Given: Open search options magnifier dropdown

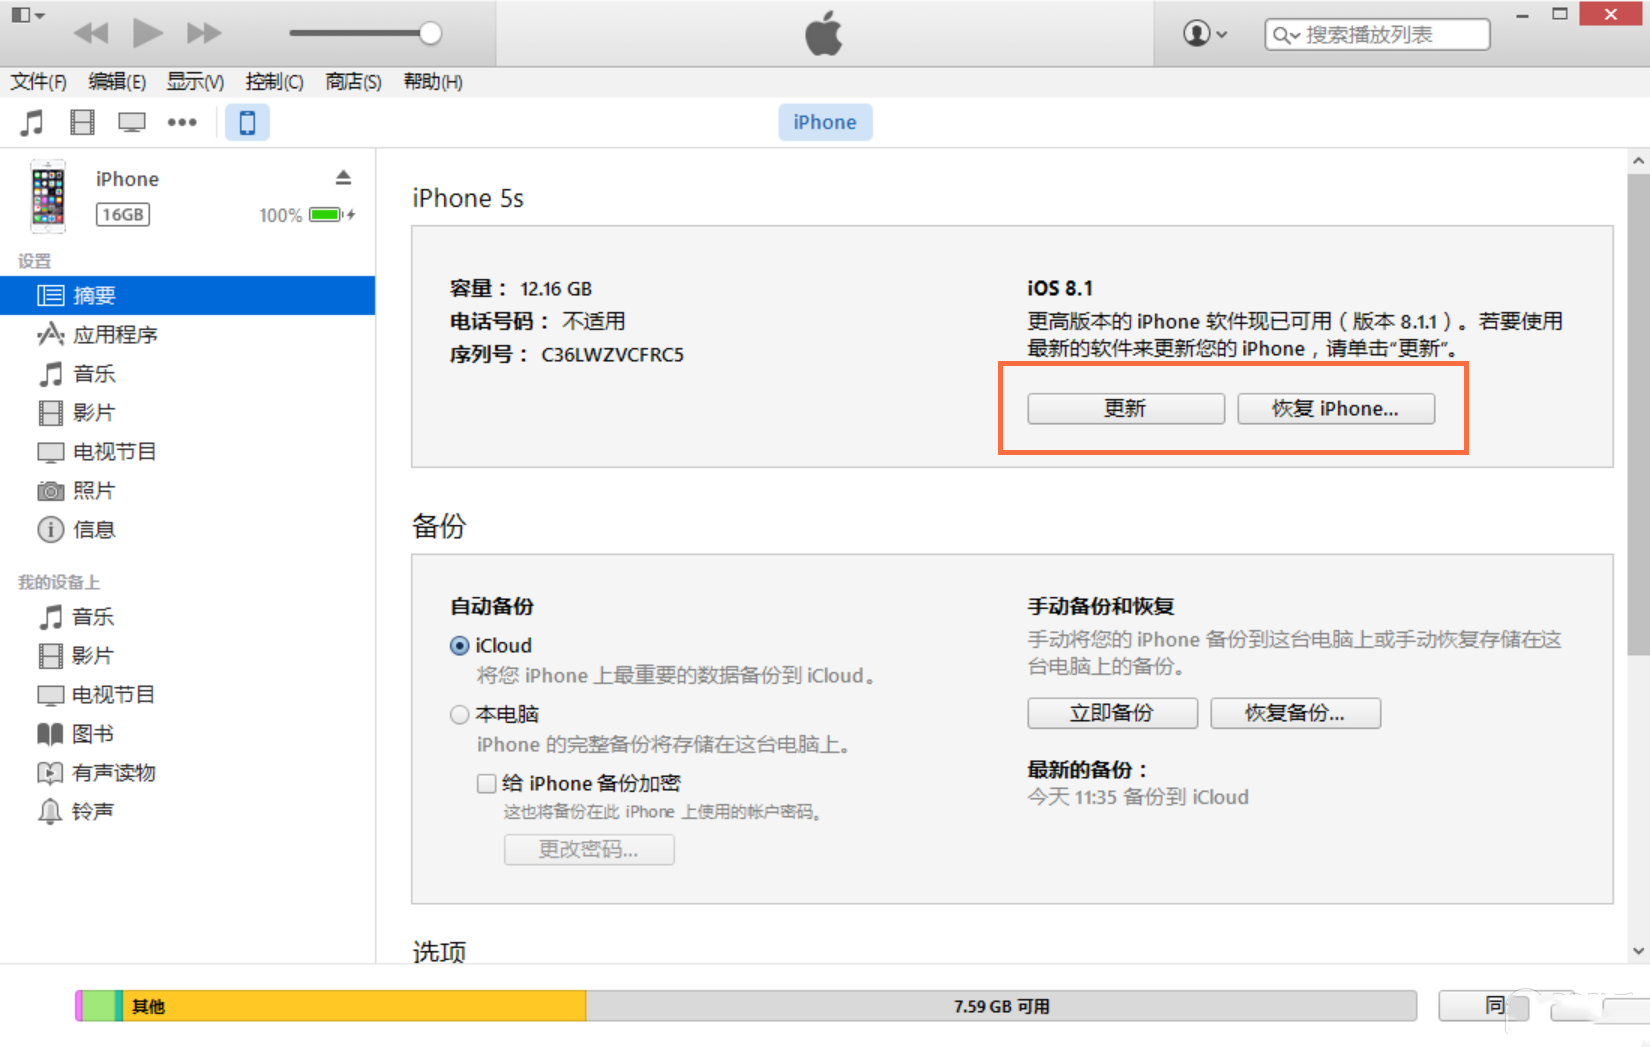Looking at the screenshot, I should tap(1285, 36).
